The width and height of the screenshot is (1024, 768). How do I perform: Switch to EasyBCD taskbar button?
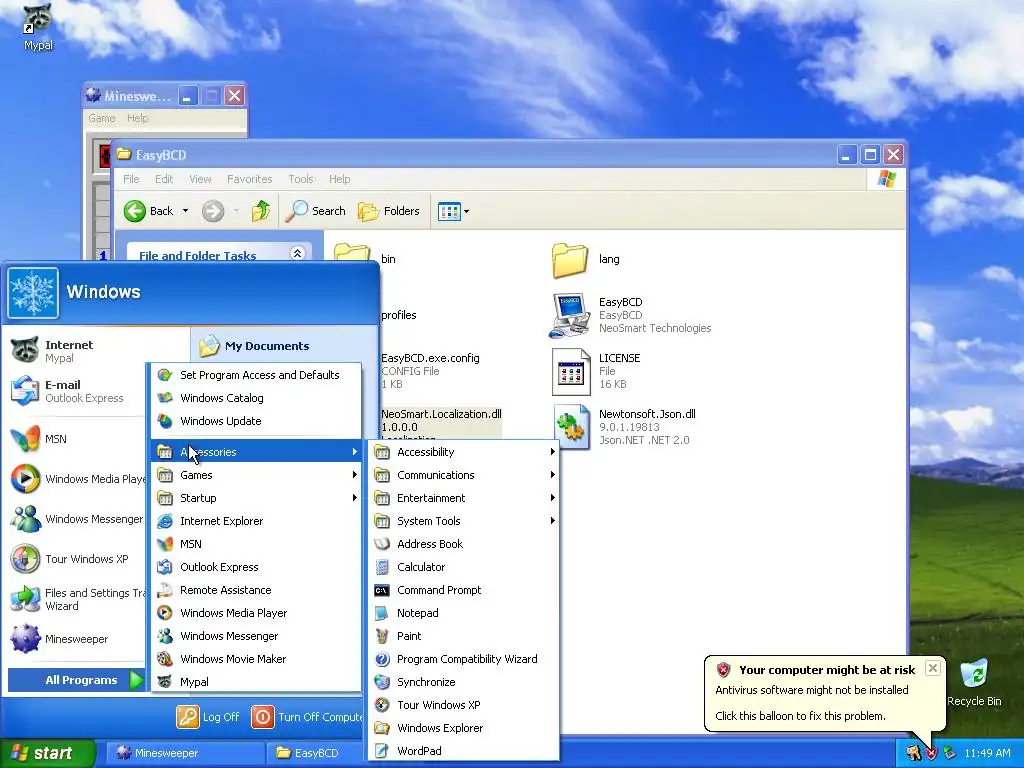point(315,753)
